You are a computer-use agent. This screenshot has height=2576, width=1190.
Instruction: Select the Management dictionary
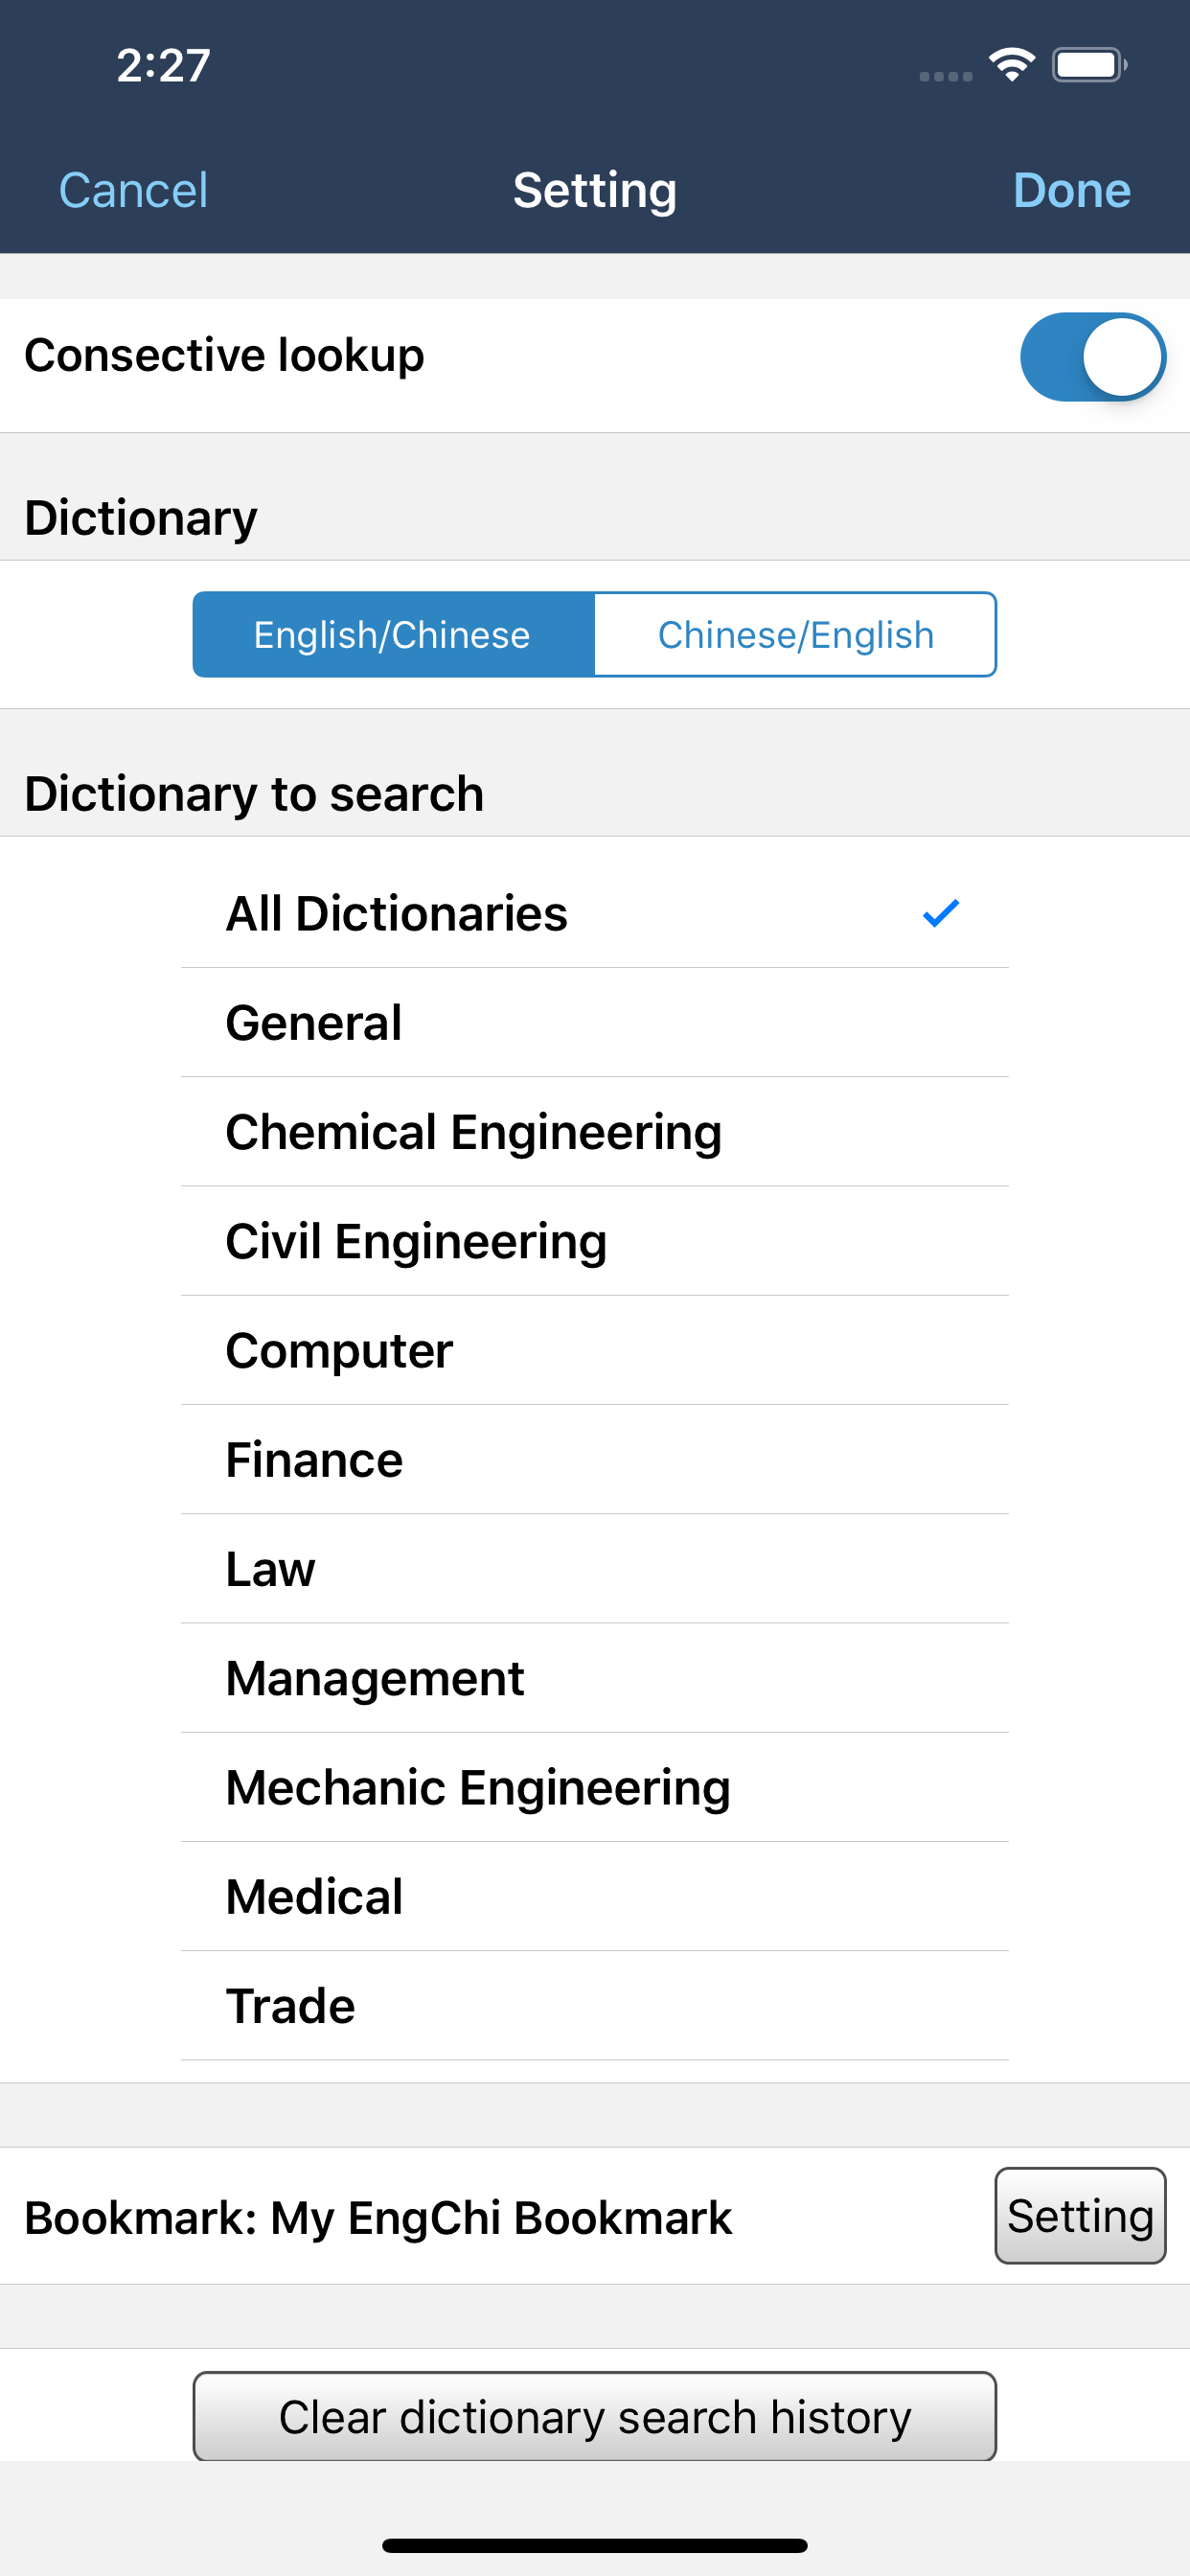(595, 1678)
